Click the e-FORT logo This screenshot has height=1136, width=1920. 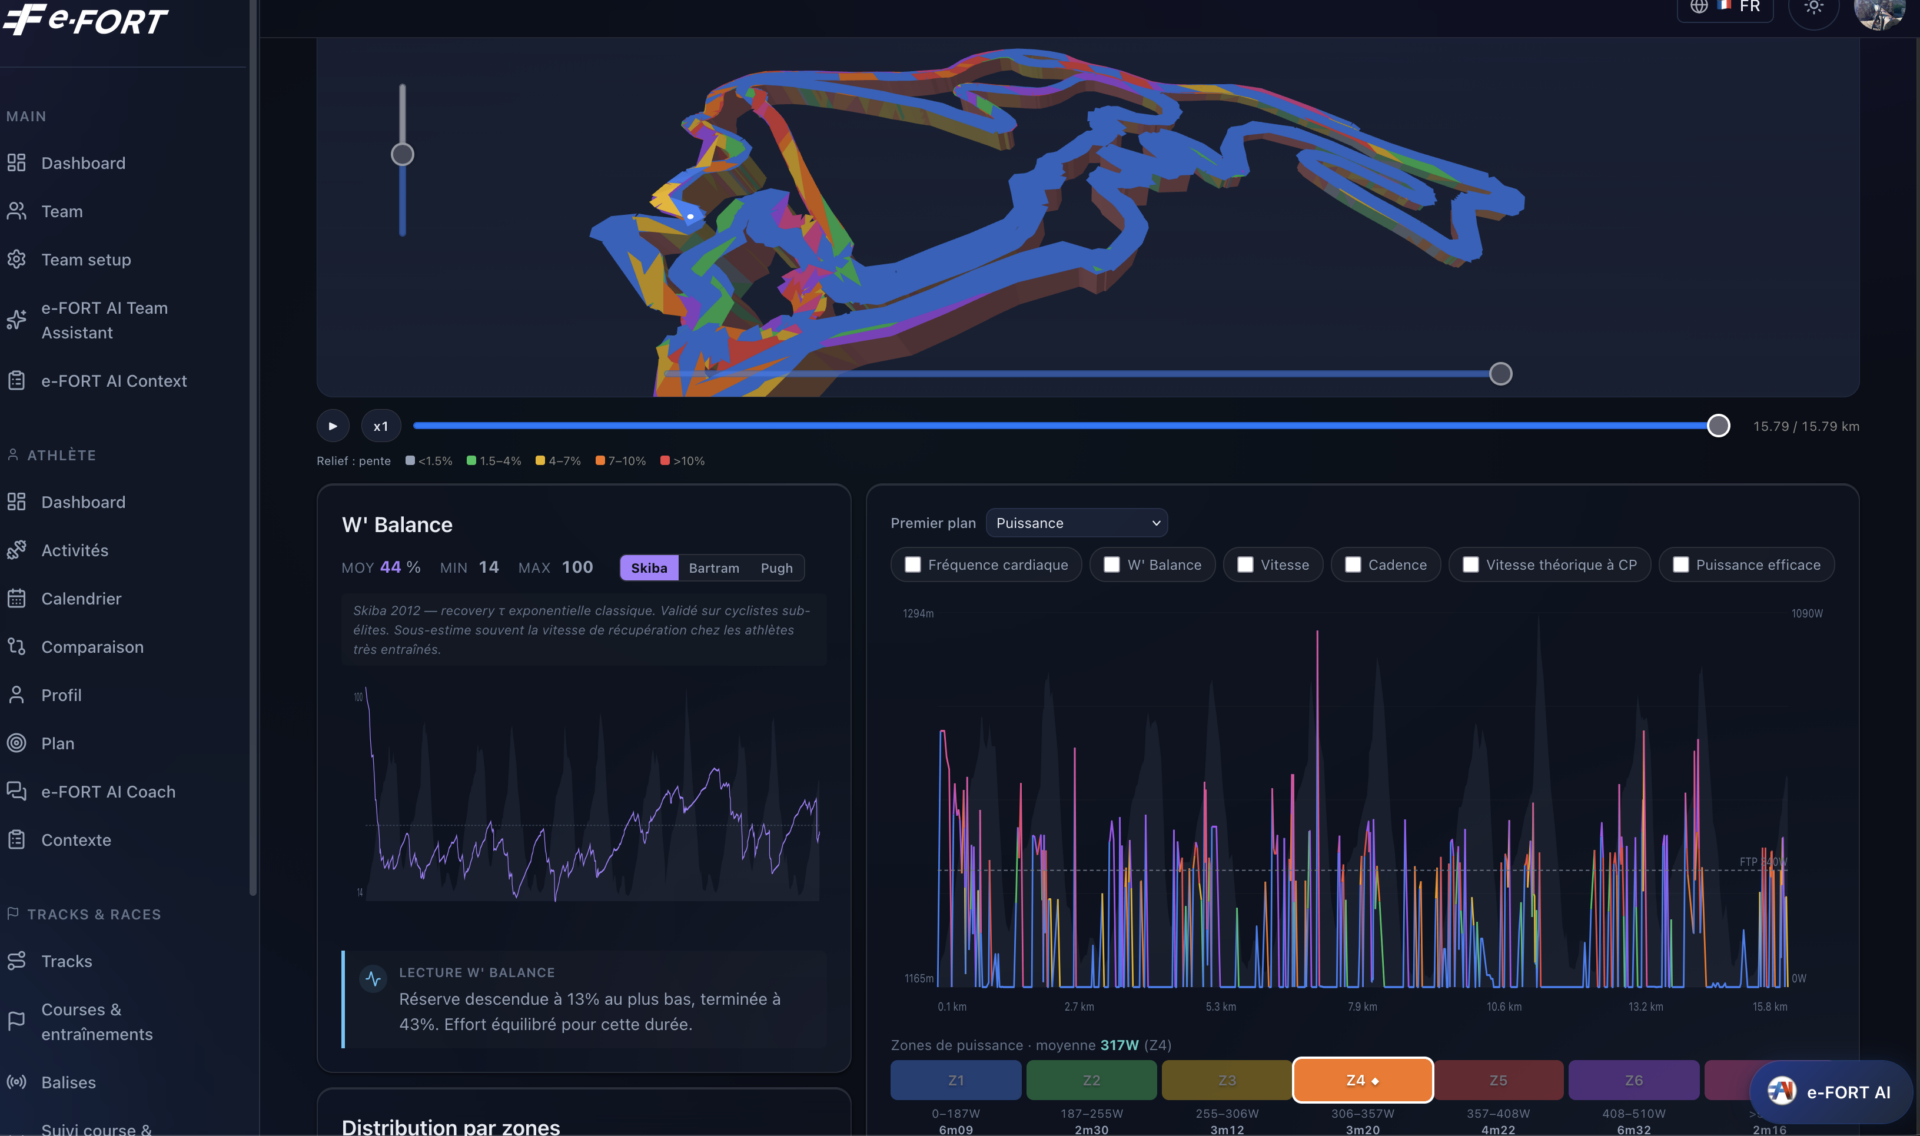(x=85, y=19)
